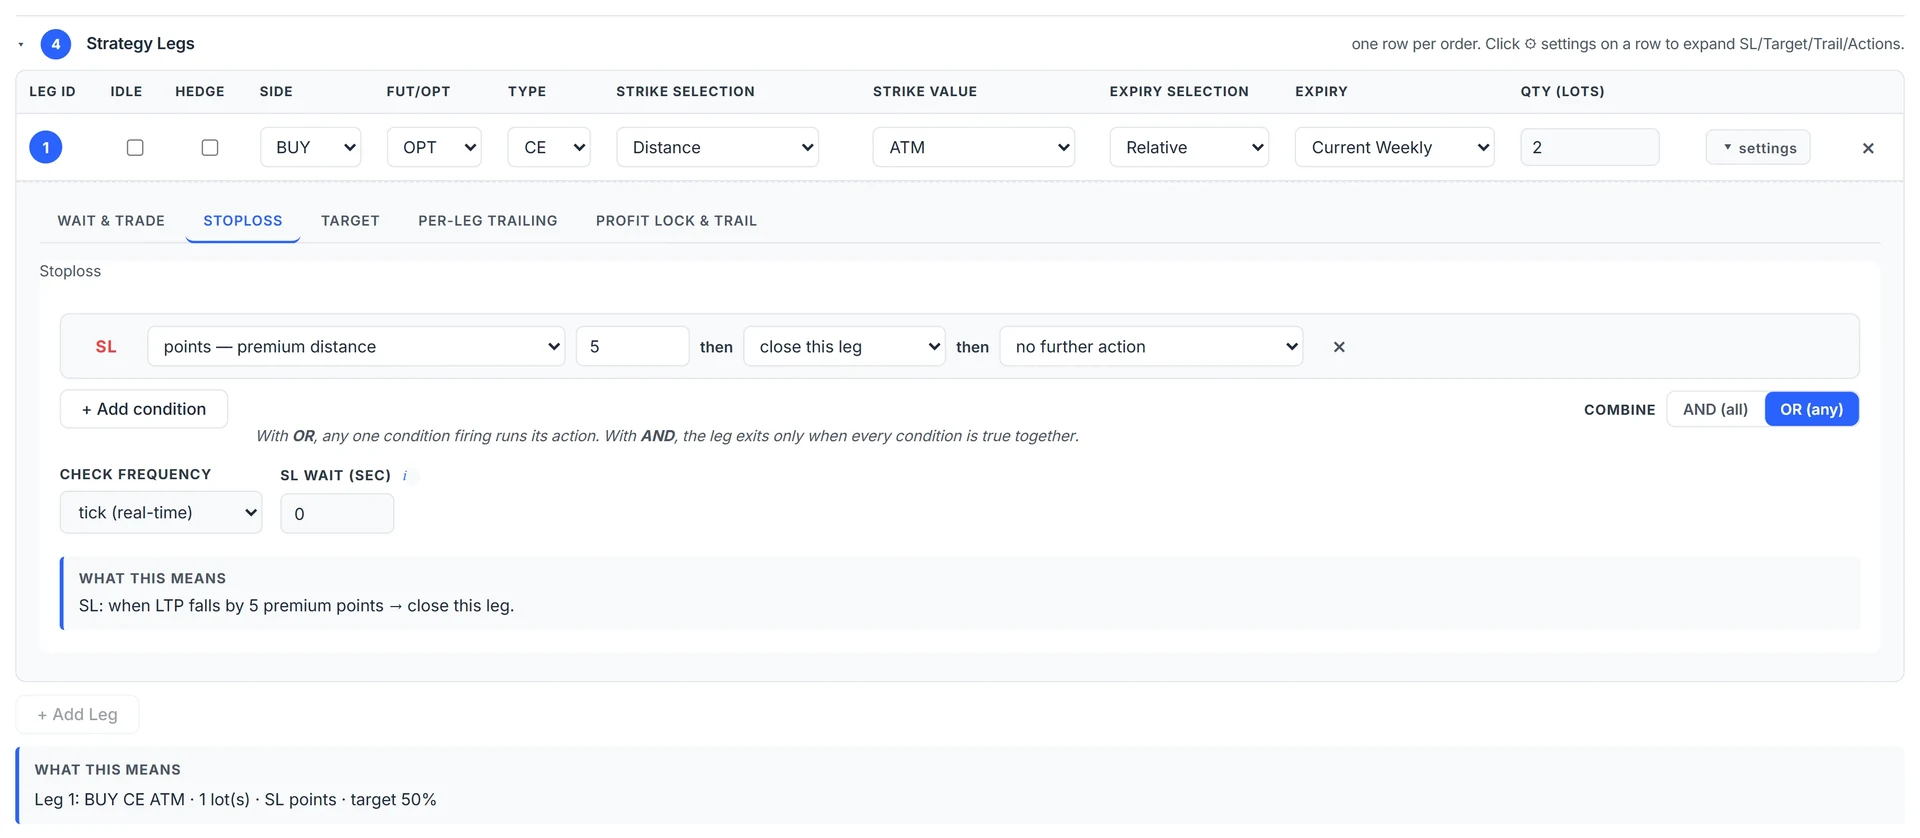Click the Qty (Lots) input field
Viewport: 1920px width, 838px height.
click(1590, 147)
